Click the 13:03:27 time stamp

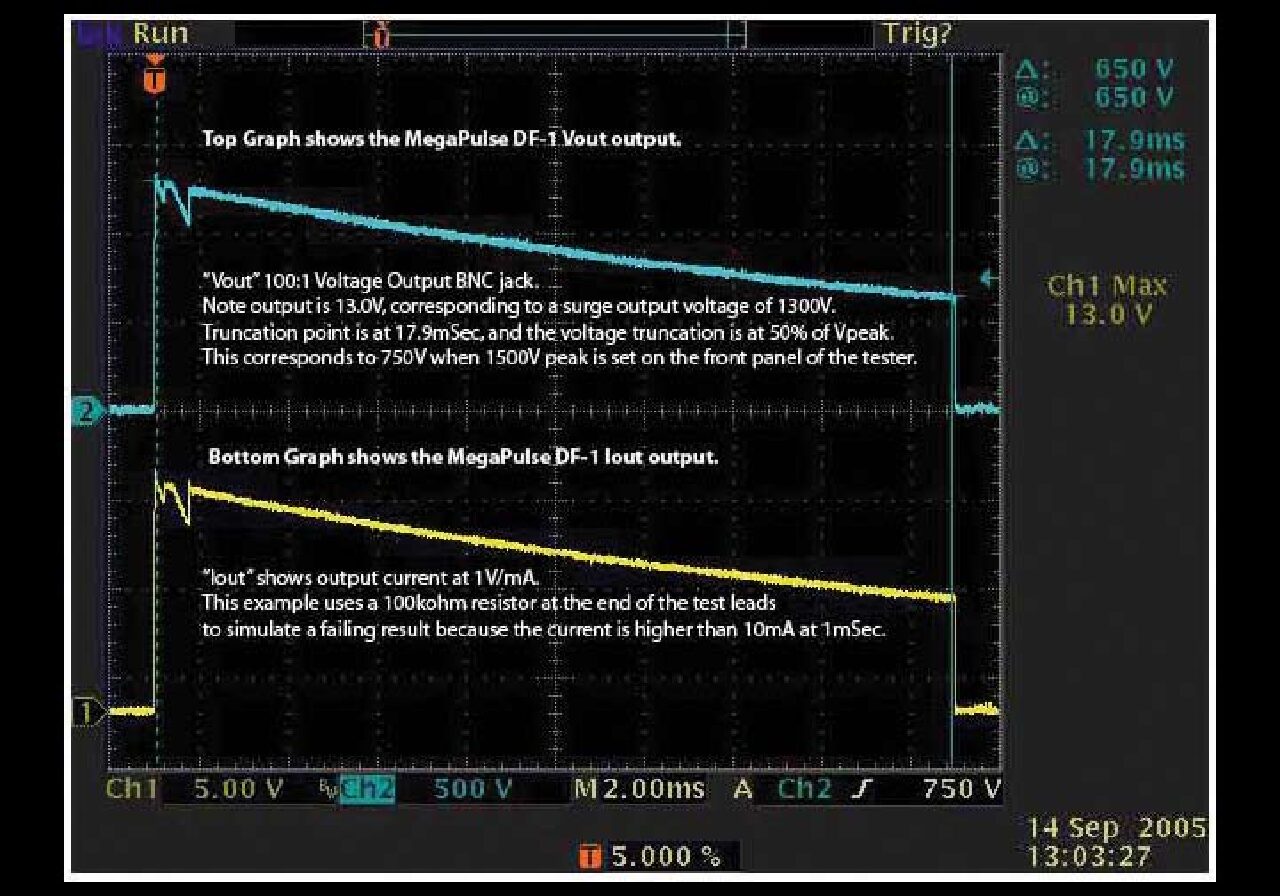point(1089,857)
